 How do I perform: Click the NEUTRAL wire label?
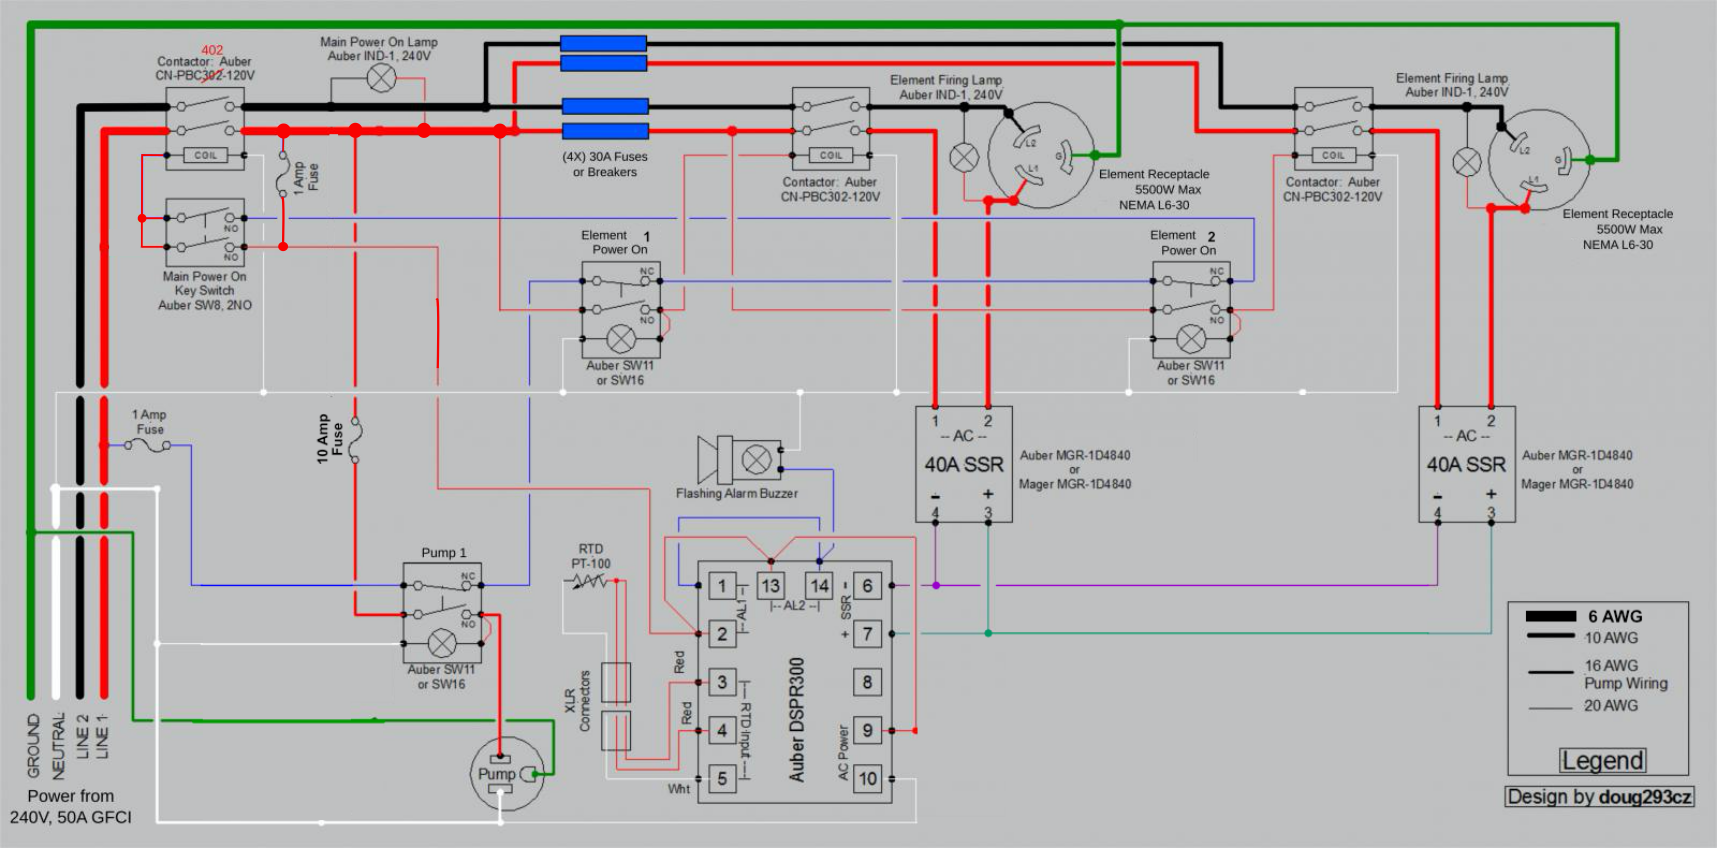tap(57, 746)
